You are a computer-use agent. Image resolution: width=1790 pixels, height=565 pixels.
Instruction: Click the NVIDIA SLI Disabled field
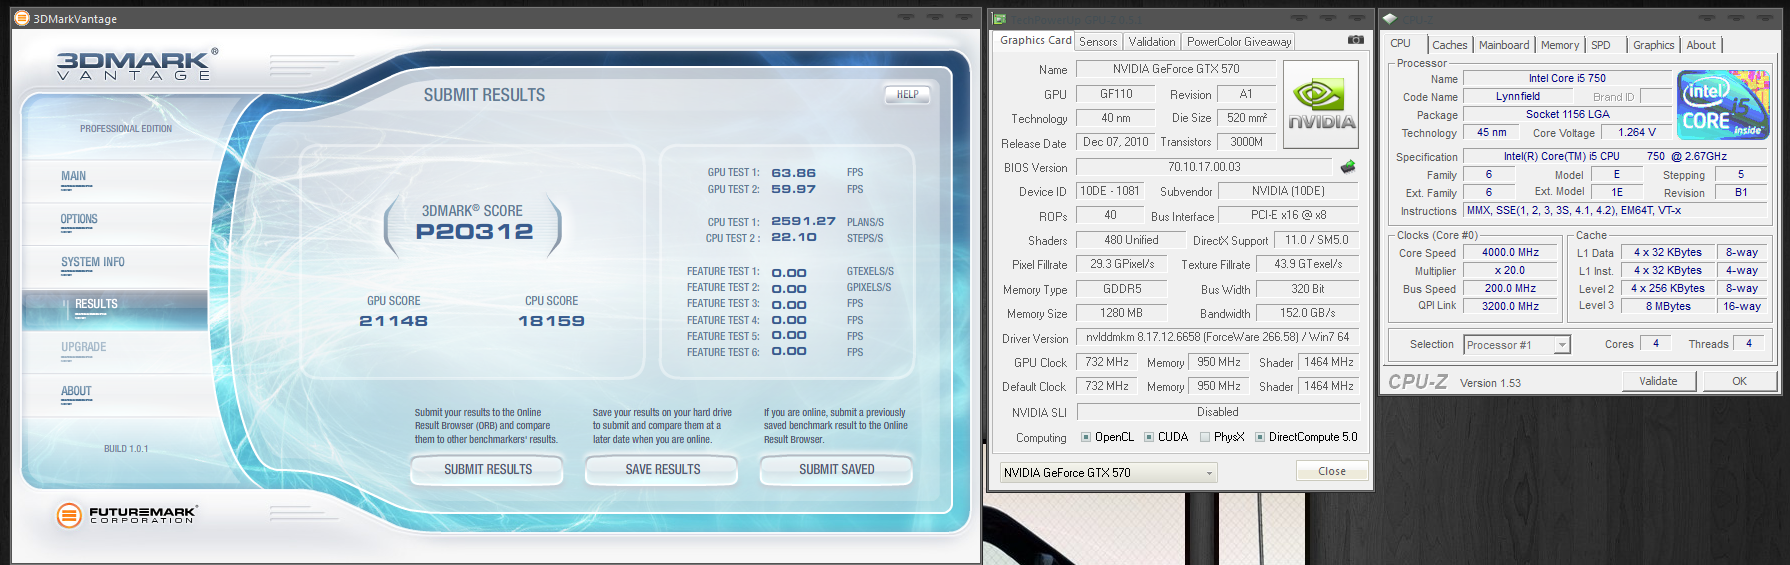pos(1217,412)
